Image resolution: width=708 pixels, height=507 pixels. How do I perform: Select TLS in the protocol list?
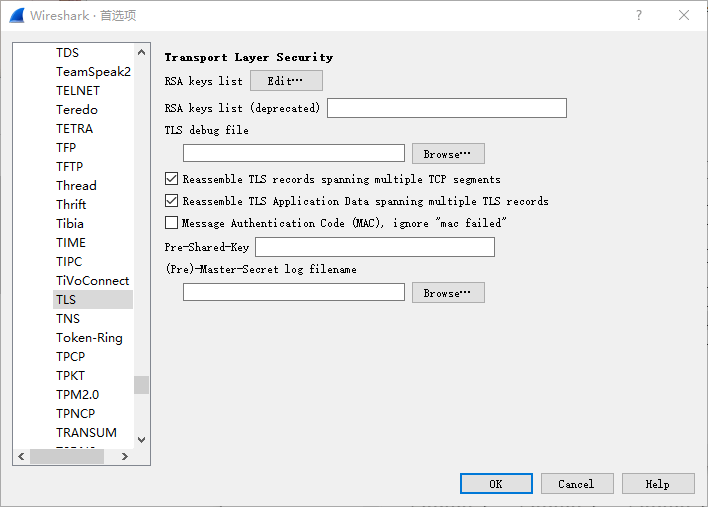point(66,299)
